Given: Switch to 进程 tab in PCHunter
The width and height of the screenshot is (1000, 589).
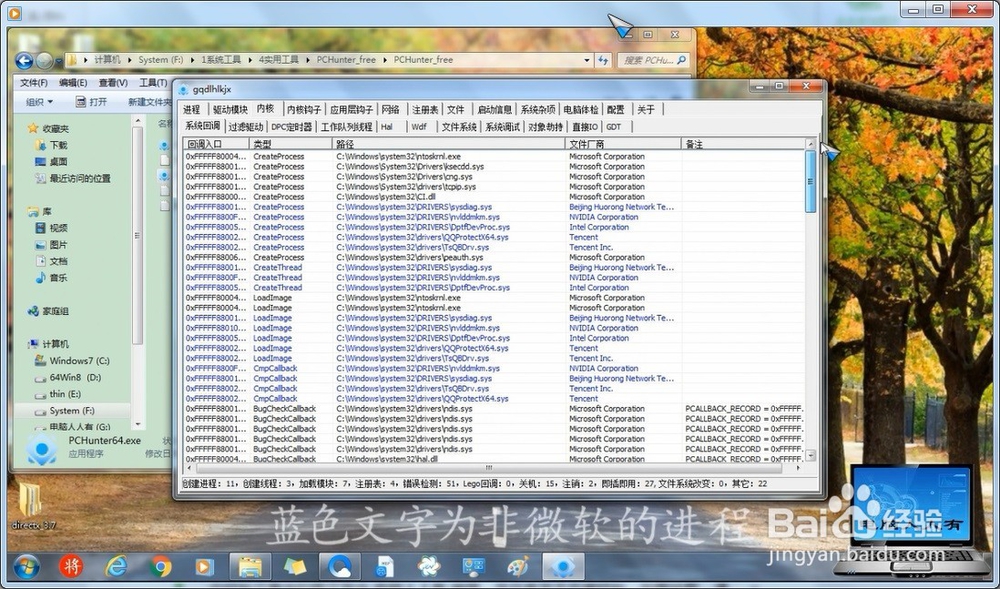Looking at the screenshot, I should pyautogui.click(x=191, y=110).
